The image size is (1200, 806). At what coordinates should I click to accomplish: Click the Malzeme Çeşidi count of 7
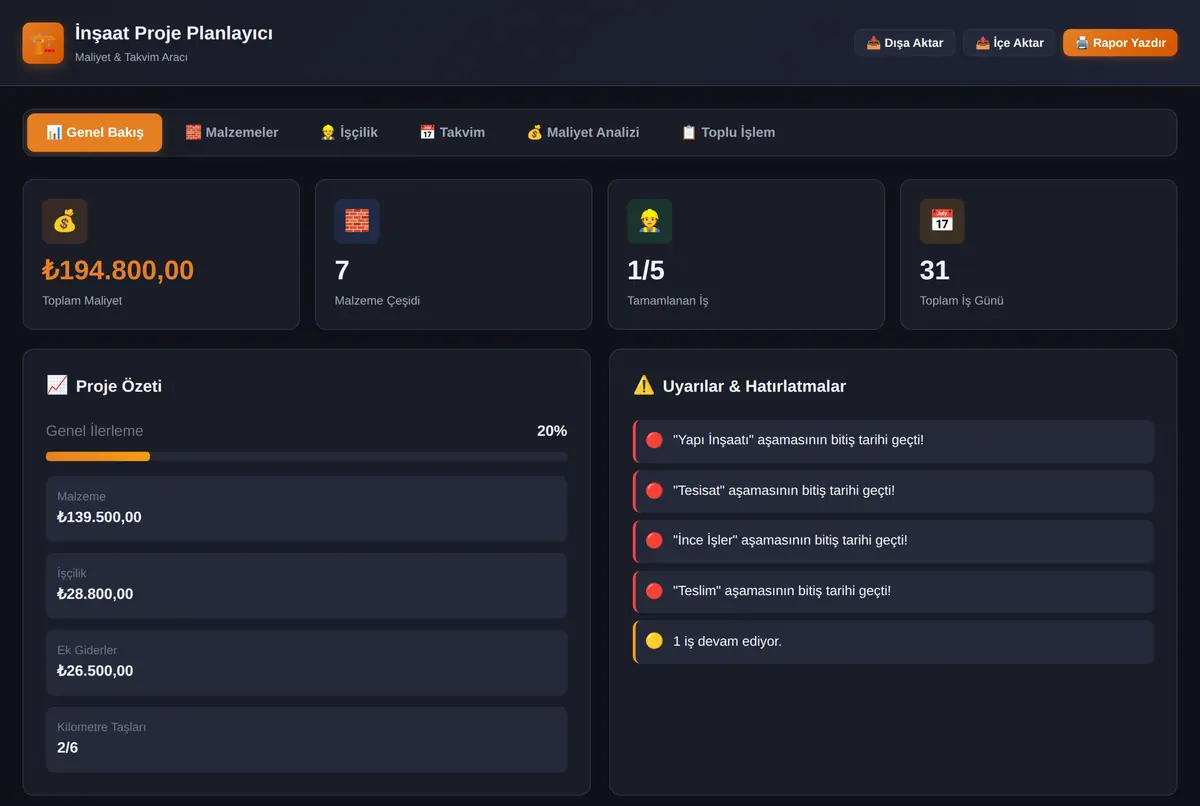[x=342, y=270]
